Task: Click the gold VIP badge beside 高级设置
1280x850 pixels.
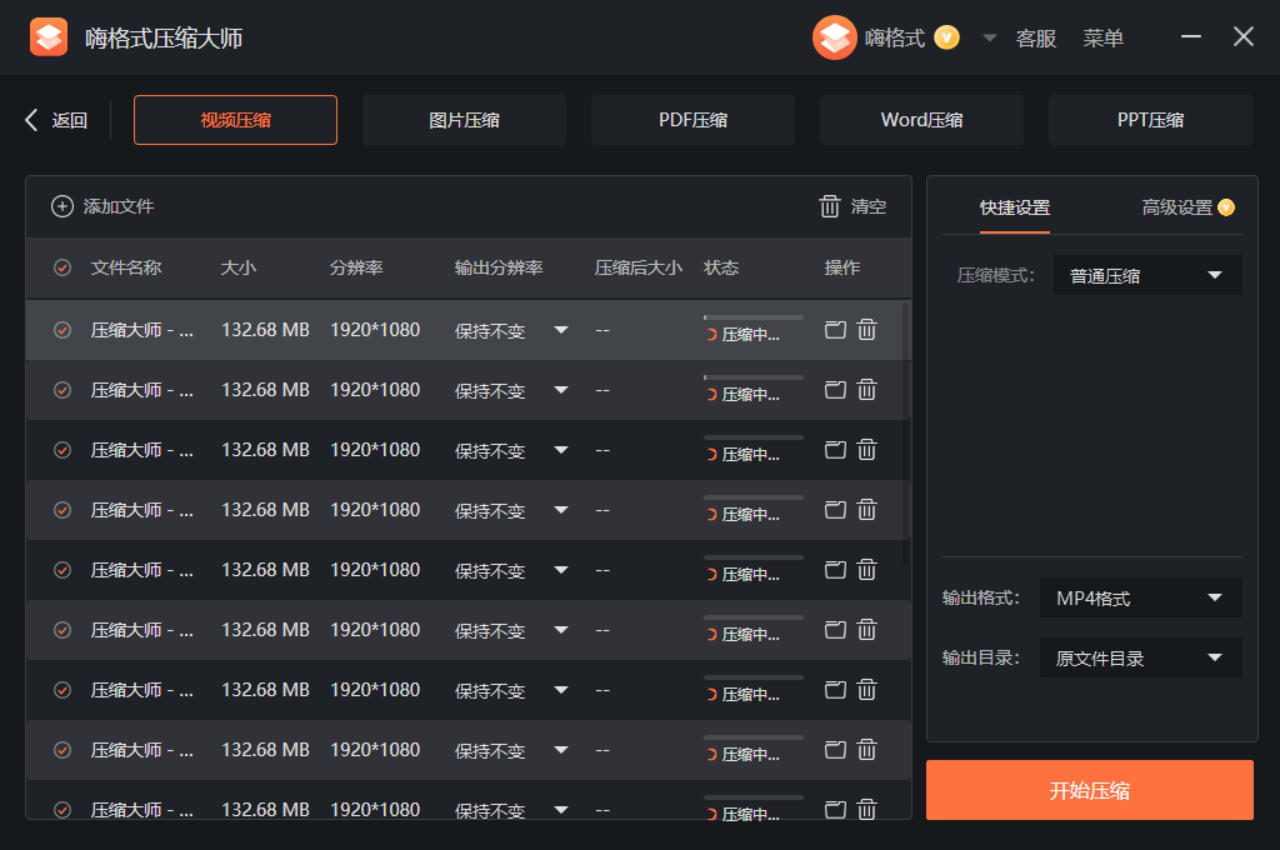Action: 1226,208
